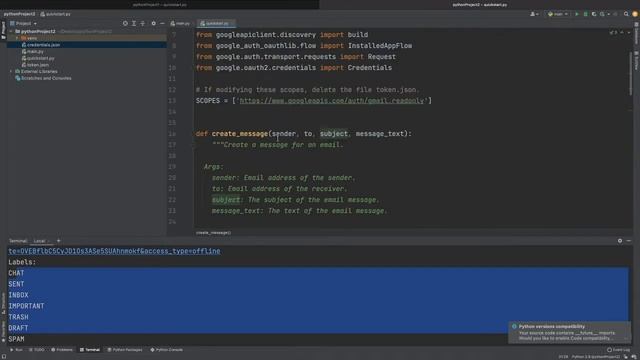This screenshot has height=360, width=640.
Task: Open the Terminal panel settings gear
Action: (x=620, y=241)
